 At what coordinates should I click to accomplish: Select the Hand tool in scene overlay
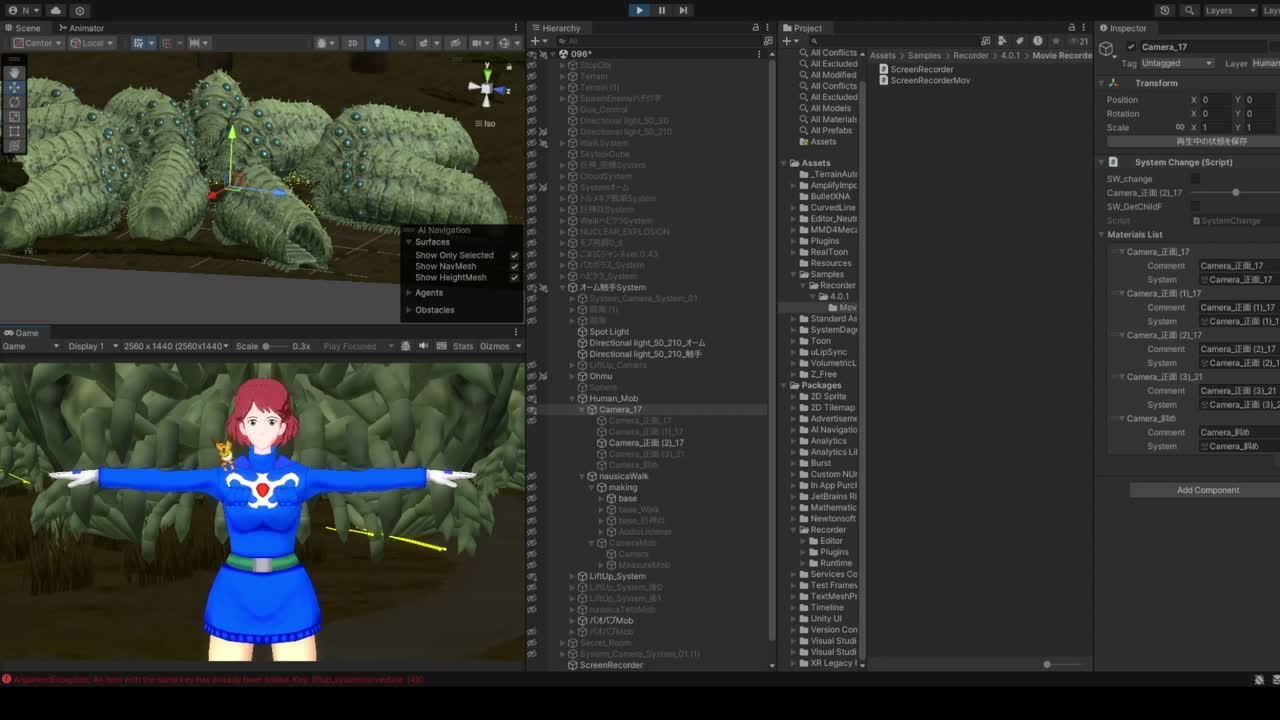[14, 72]
